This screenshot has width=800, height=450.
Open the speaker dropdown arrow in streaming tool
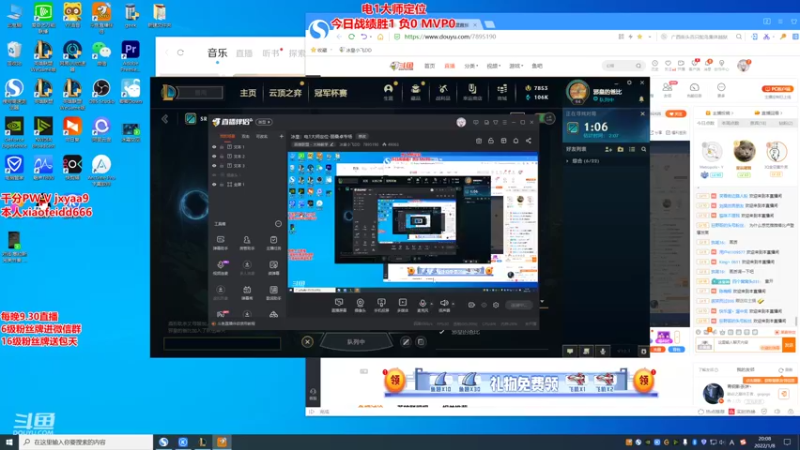[454, 304]
